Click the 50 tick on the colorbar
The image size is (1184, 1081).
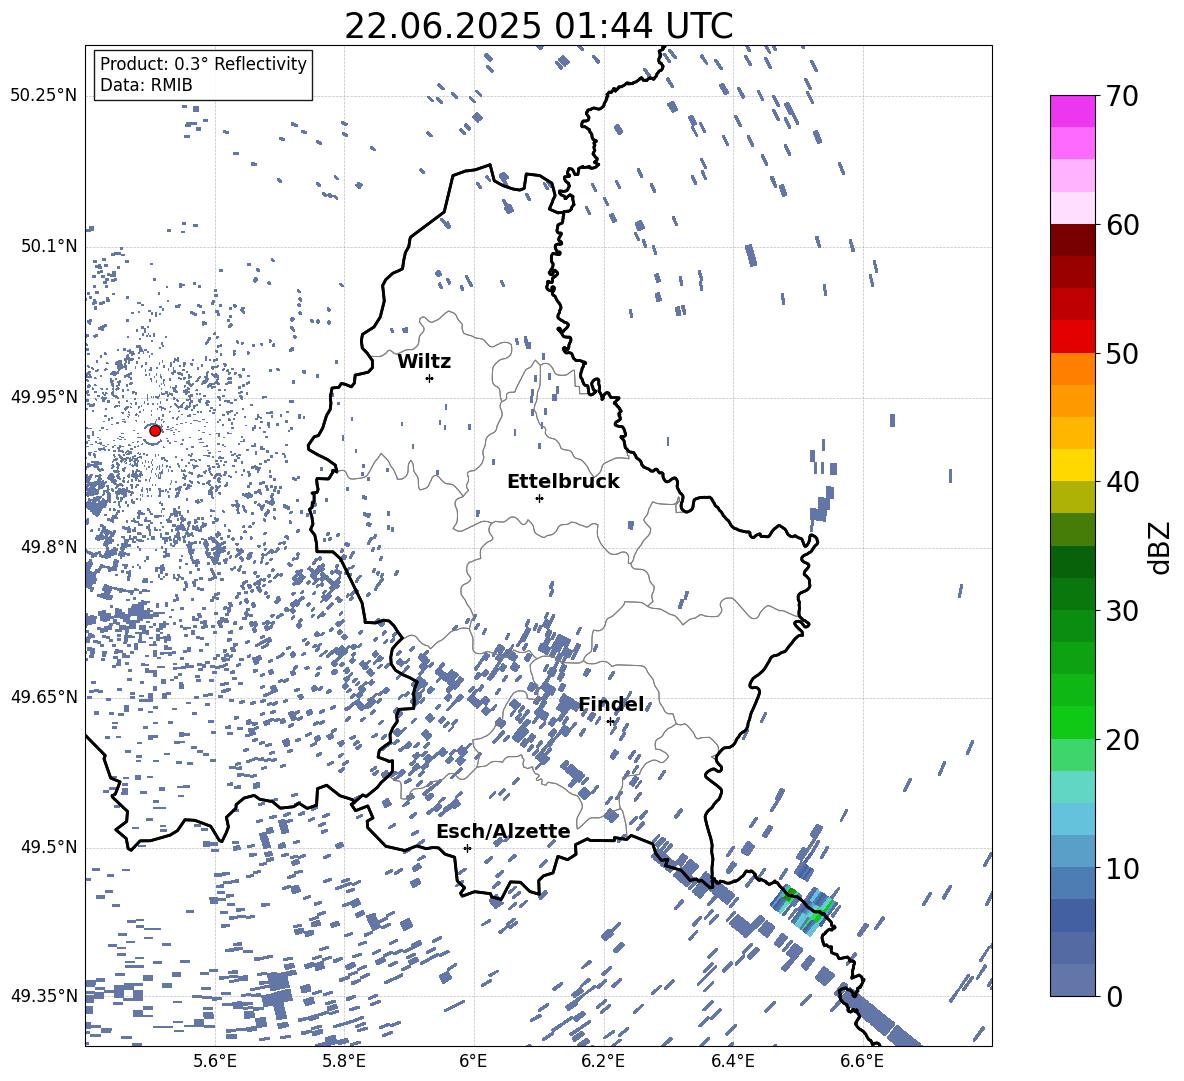(x=1122, y=354)
